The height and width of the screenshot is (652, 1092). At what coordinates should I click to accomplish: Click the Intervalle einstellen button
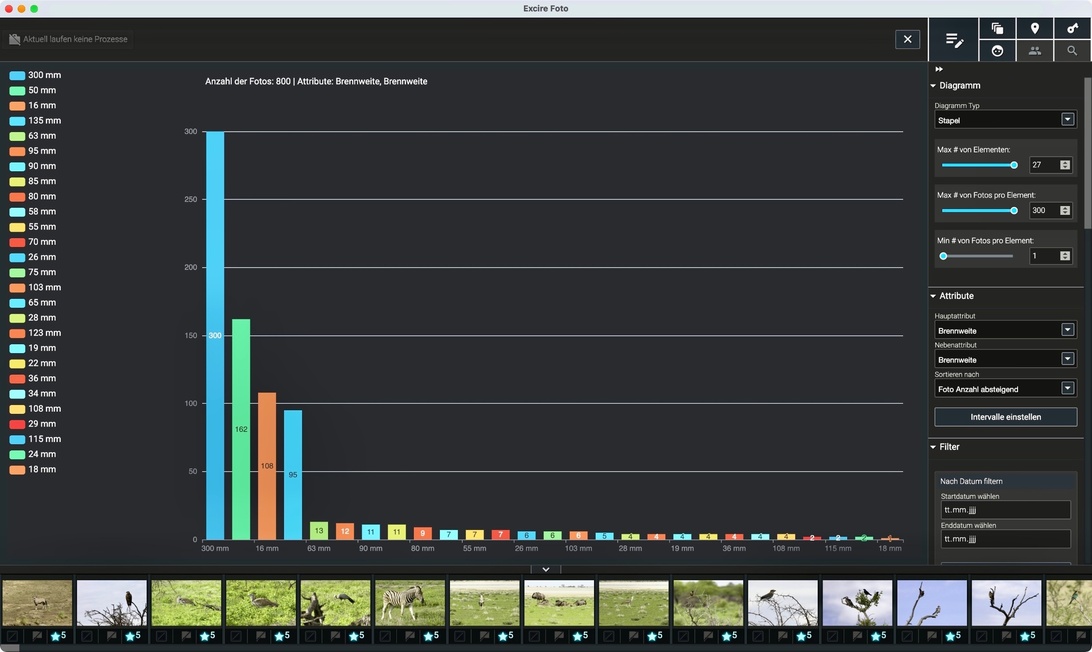(1005, 417)
